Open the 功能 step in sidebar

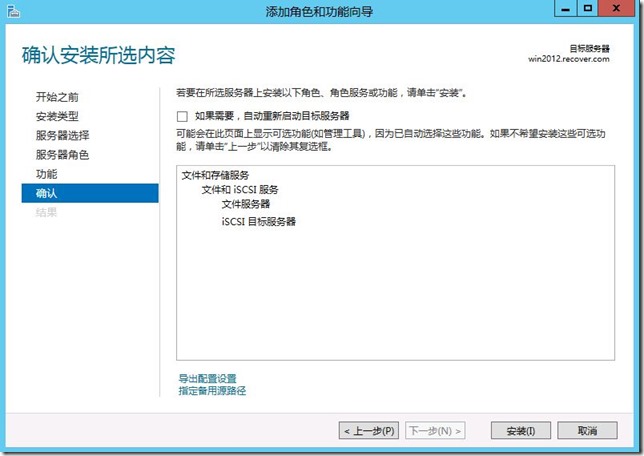coord(46,174)
